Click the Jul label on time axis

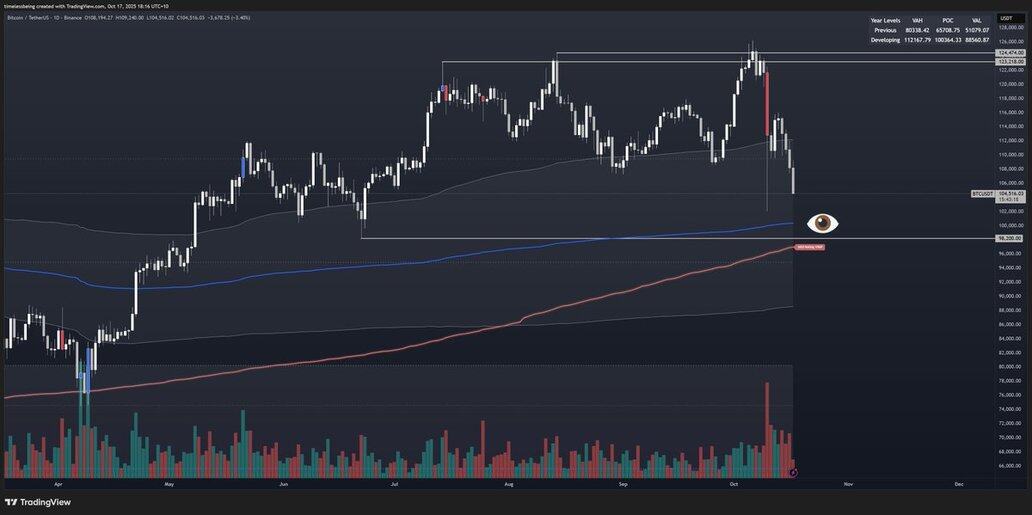click(x=395, y=484)
